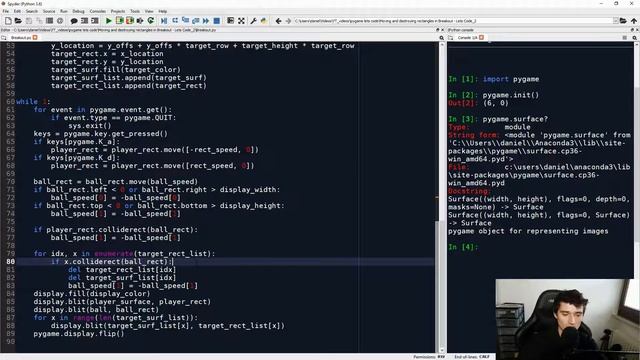Create a new file from the toolbar

(8, 20)
